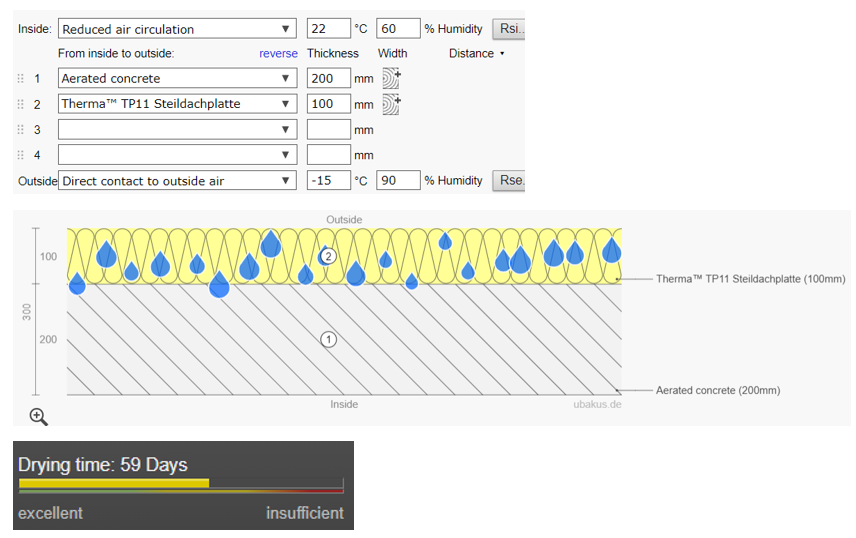Click the drag handle of layer 3

tap(20, 130)
